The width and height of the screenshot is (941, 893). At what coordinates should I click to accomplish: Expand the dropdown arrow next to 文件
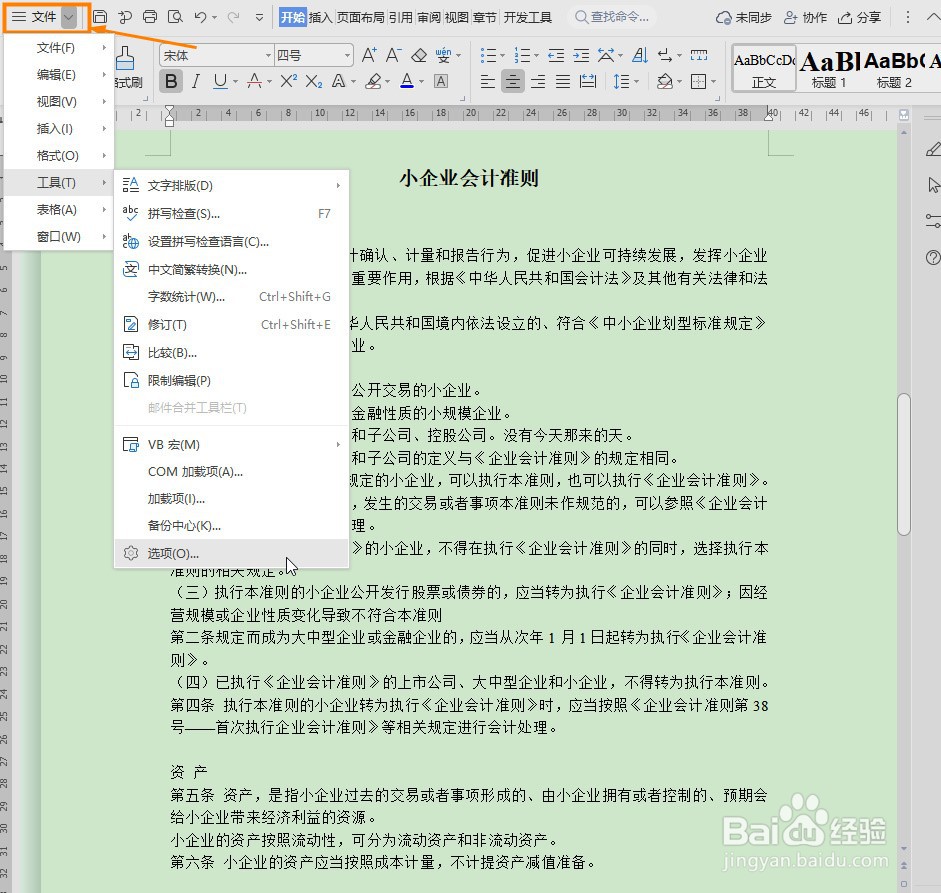pos(69,17)
